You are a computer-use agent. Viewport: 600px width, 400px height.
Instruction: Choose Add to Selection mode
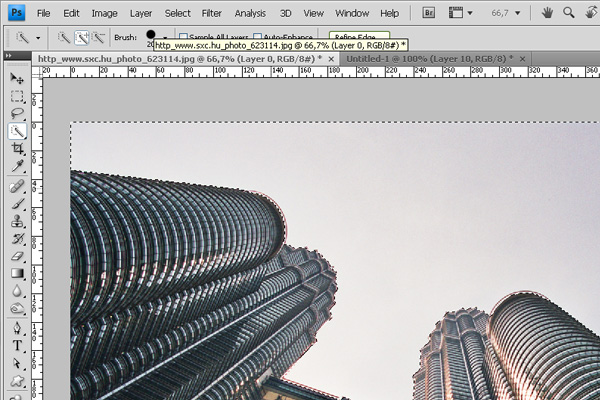coord(82,38)
